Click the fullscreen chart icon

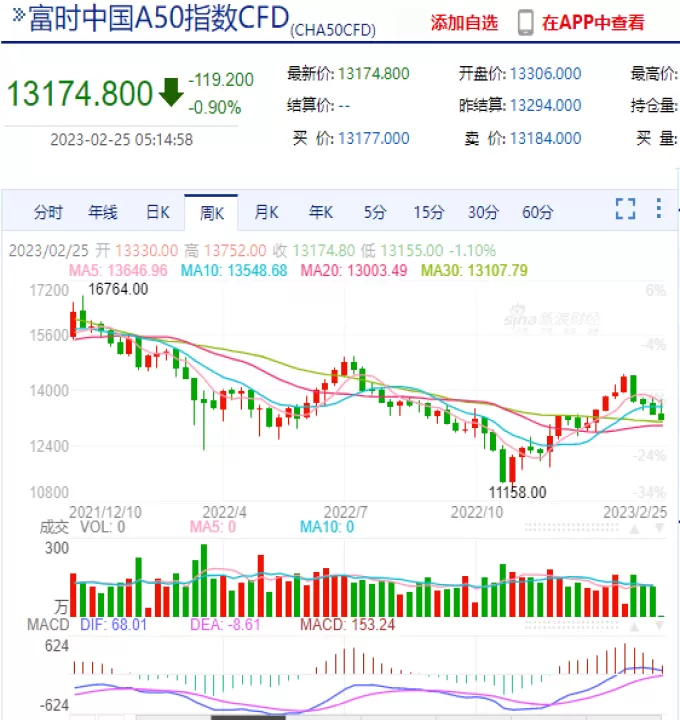(x=625, y=209)
